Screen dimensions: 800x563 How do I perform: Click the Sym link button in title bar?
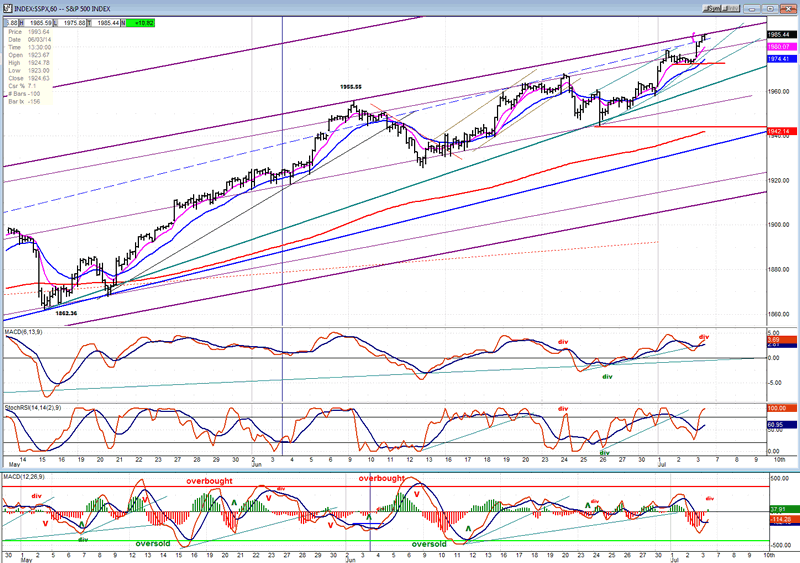(712, 9)
